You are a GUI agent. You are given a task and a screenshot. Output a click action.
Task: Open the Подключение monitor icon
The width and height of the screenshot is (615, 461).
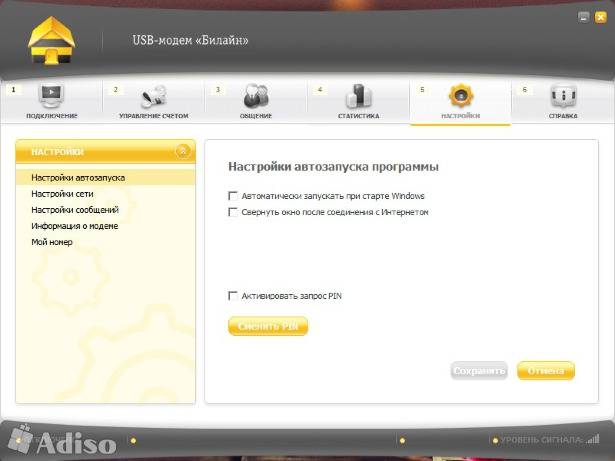coord(51,97)
